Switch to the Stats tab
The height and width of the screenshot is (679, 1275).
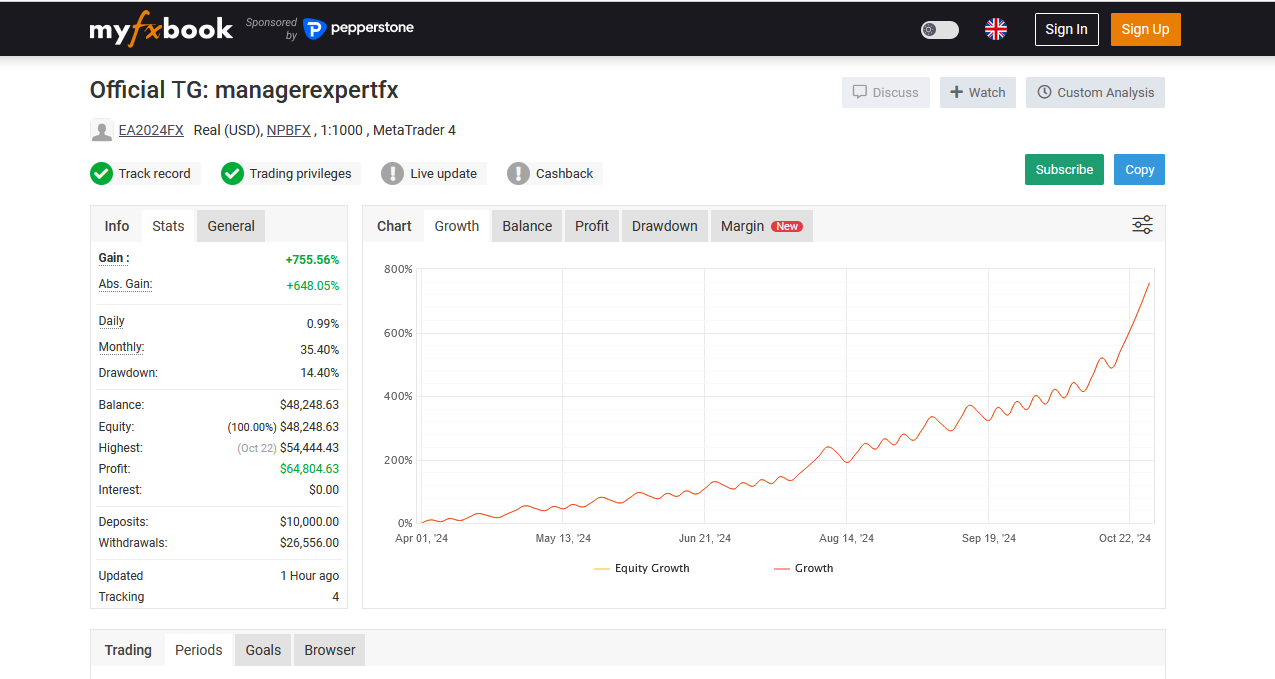point(168,226)
